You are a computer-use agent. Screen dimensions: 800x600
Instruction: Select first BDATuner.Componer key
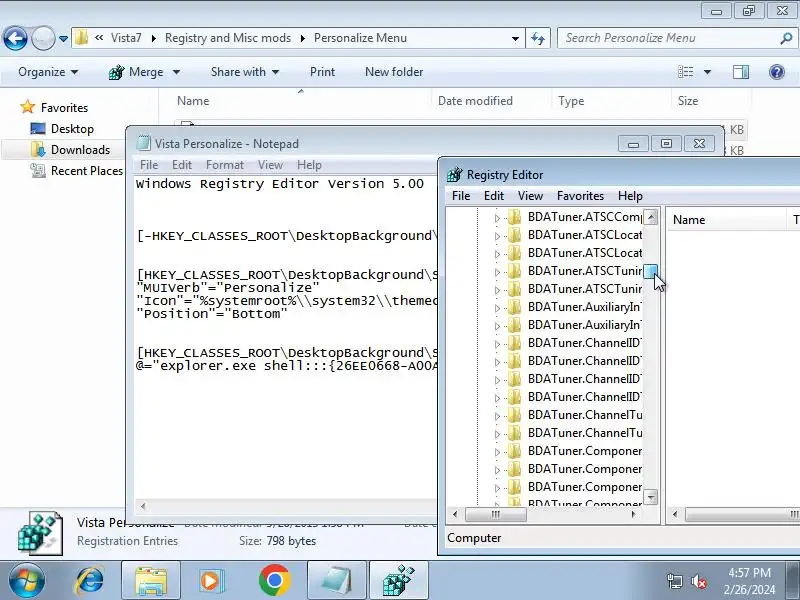(x=585, y=451)
